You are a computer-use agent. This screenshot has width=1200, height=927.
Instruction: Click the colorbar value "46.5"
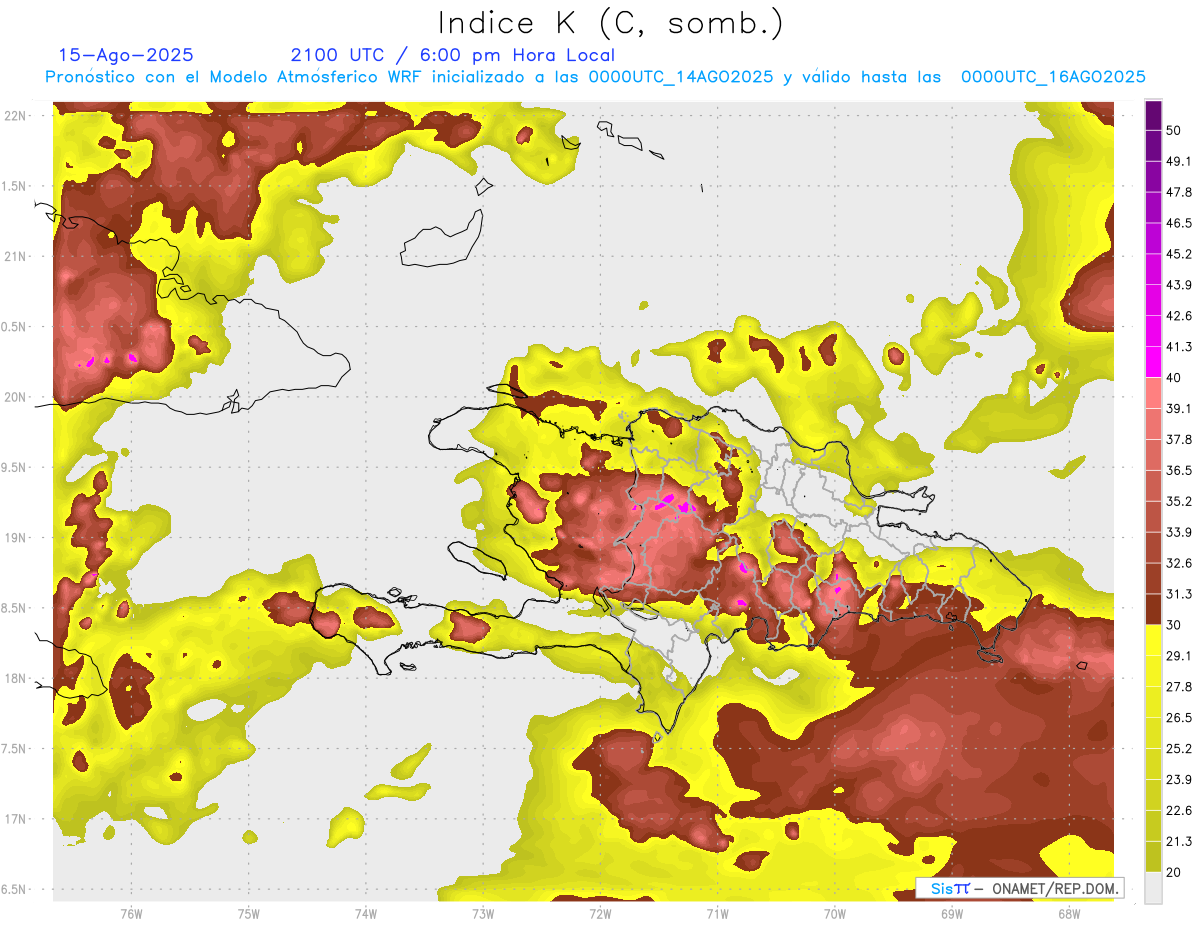[x=1178, y=223]
